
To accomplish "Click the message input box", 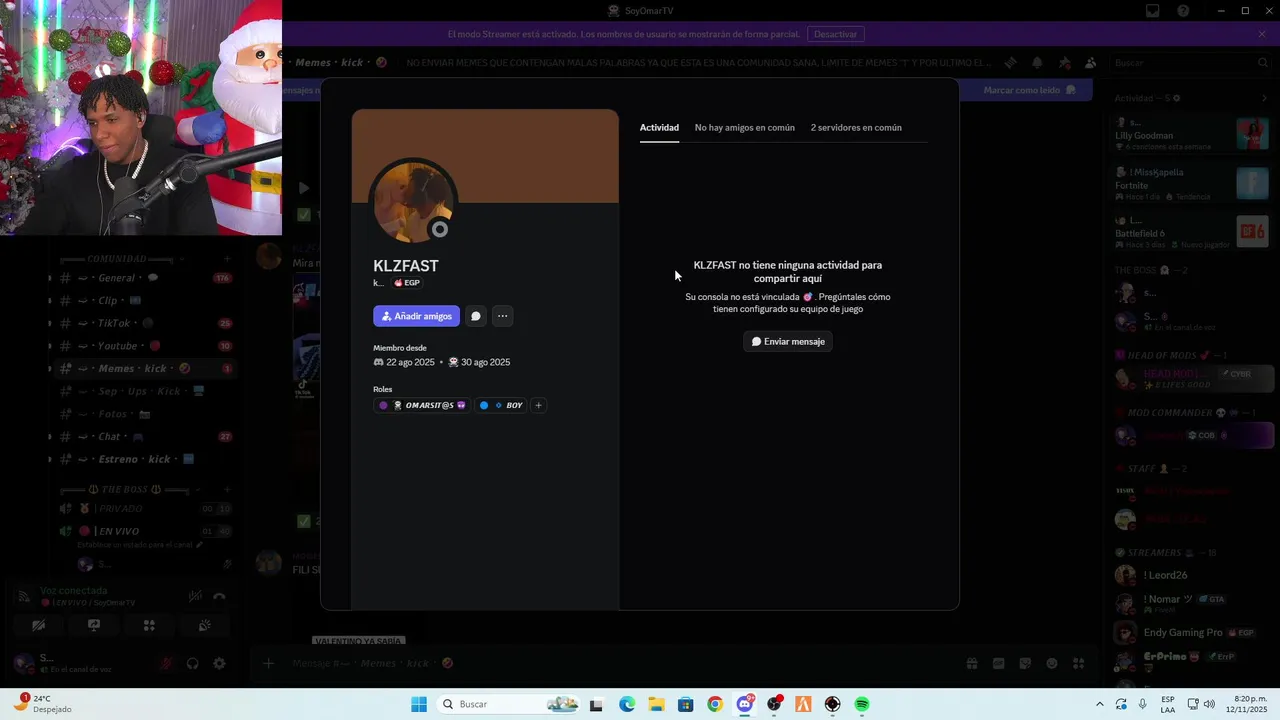I will (620, 663).
